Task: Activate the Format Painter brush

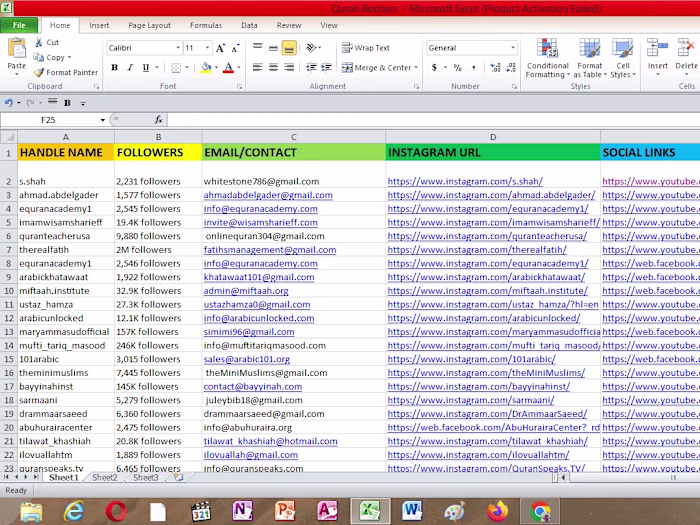Action: pos(39,72)
